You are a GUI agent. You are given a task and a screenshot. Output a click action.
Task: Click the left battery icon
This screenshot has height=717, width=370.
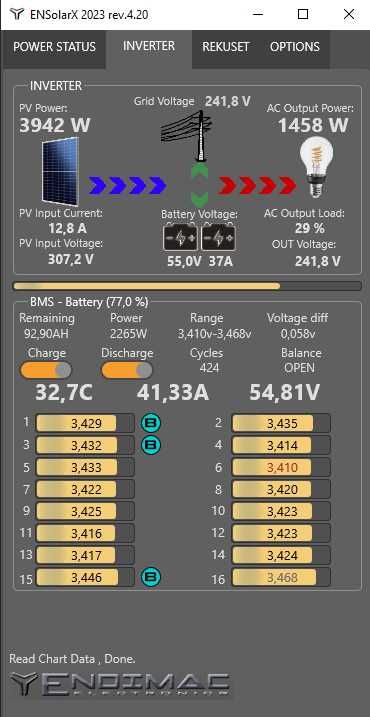coord(181,237)
